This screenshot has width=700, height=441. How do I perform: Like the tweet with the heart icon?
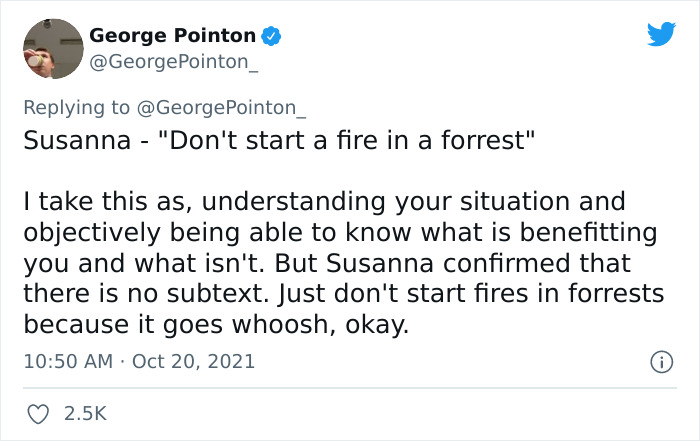39,413
